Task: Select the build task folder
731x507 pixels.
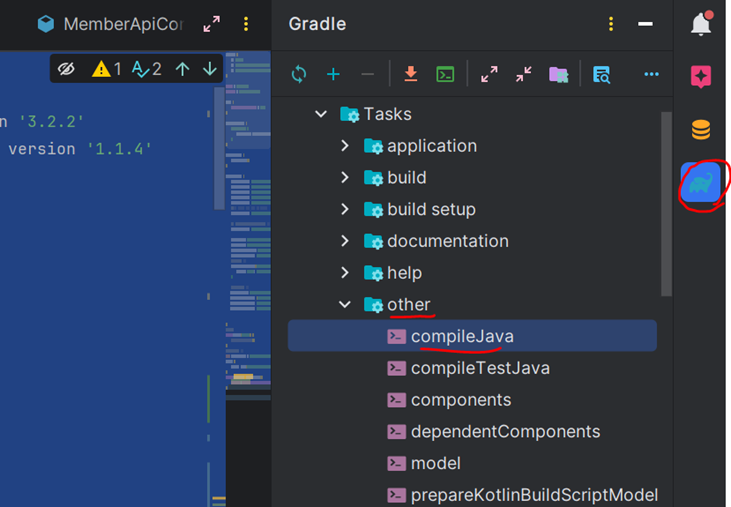Action: [395, 178]
